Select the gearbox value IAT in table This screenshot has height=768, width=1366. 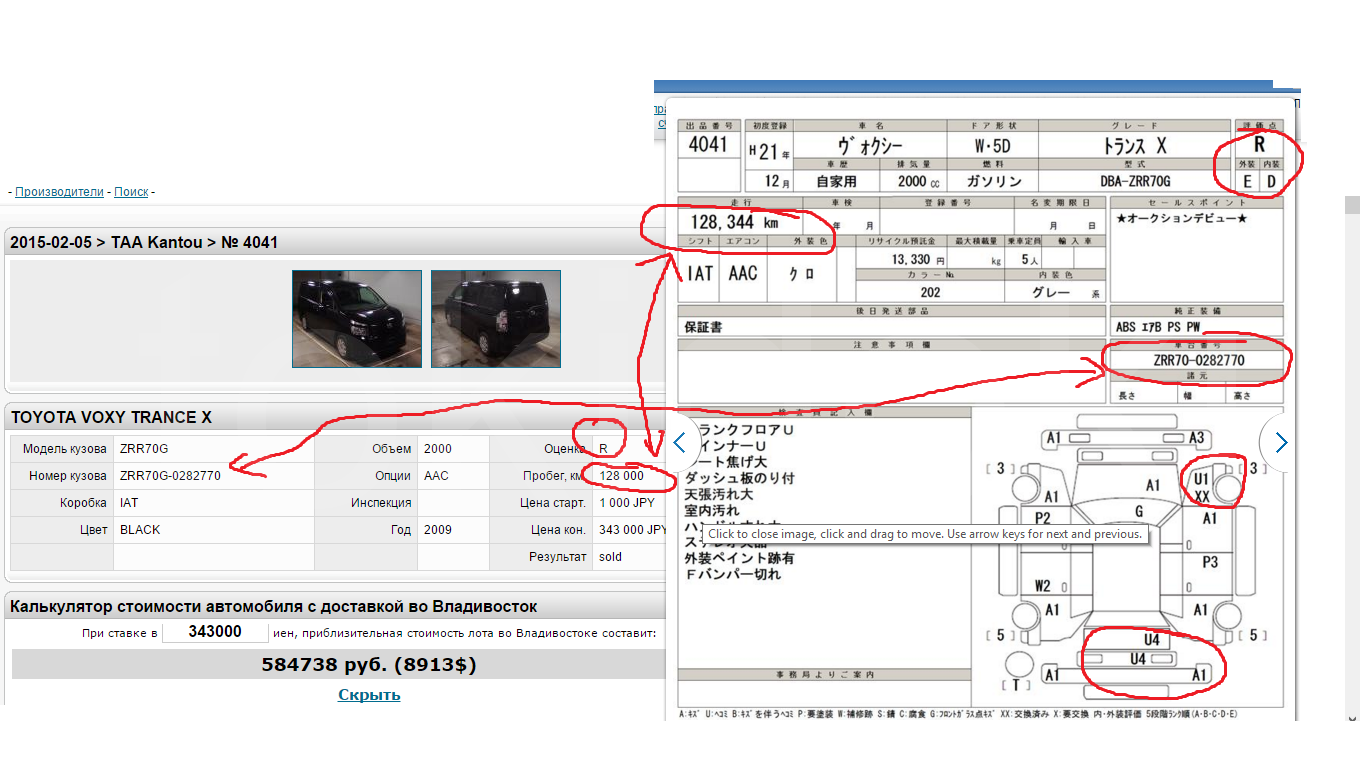[129, 503]
